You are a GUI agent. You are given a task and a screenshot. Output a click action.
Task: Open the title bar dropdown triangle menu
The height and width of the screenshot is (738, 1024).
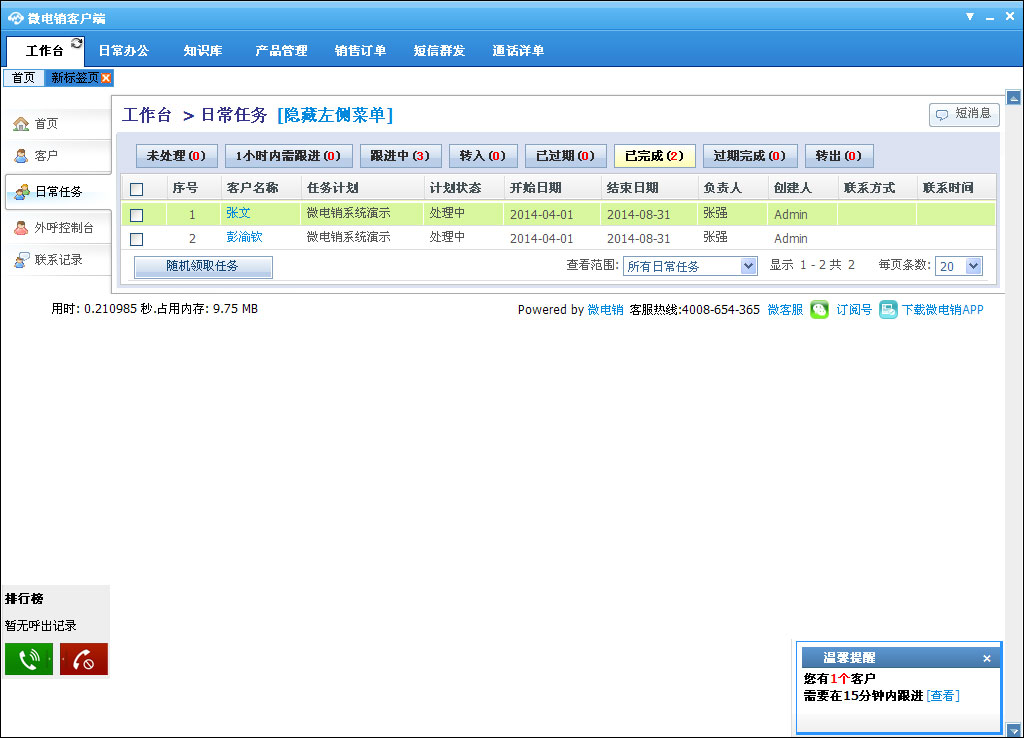point(970,16)
